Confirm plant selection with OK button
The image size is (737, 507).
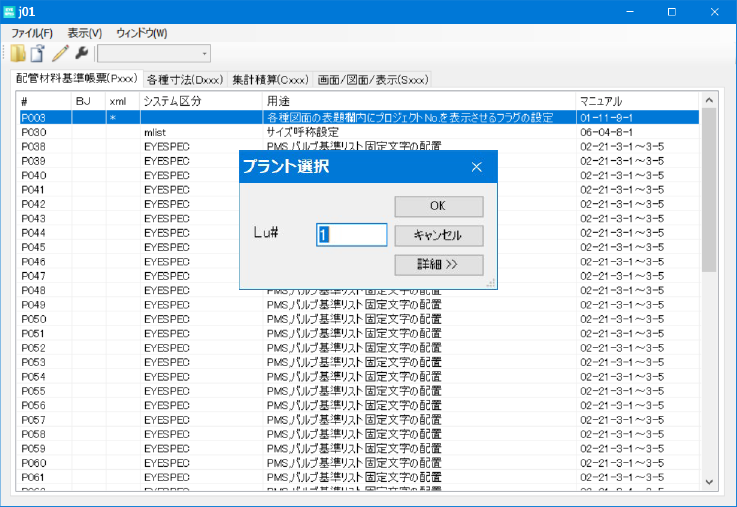439,206
